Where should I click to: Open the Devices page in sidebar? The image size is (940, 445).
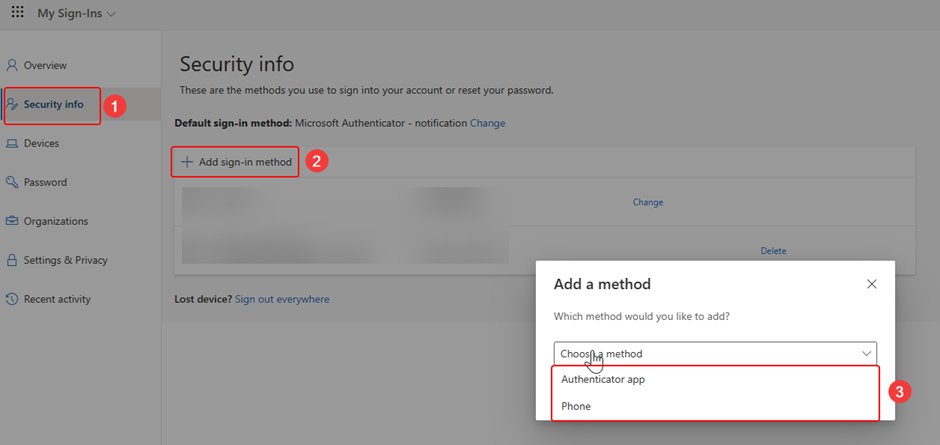tap(41, 143)
